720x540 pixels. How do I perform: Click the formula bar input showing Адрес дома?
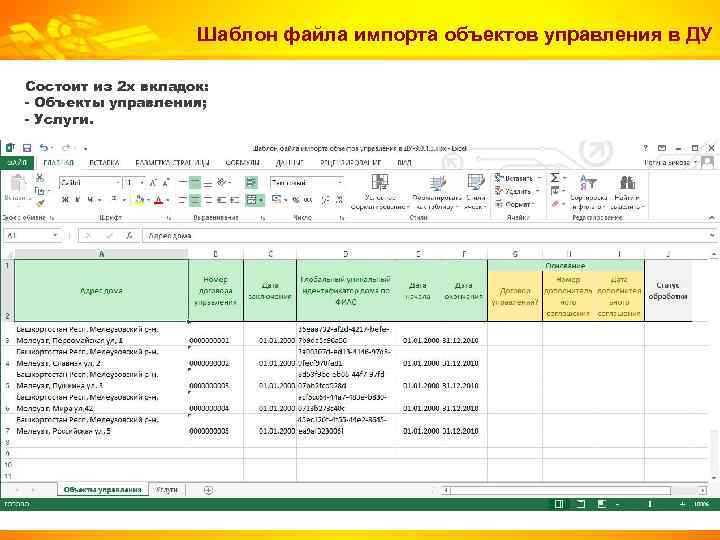(x=425, y=236)
